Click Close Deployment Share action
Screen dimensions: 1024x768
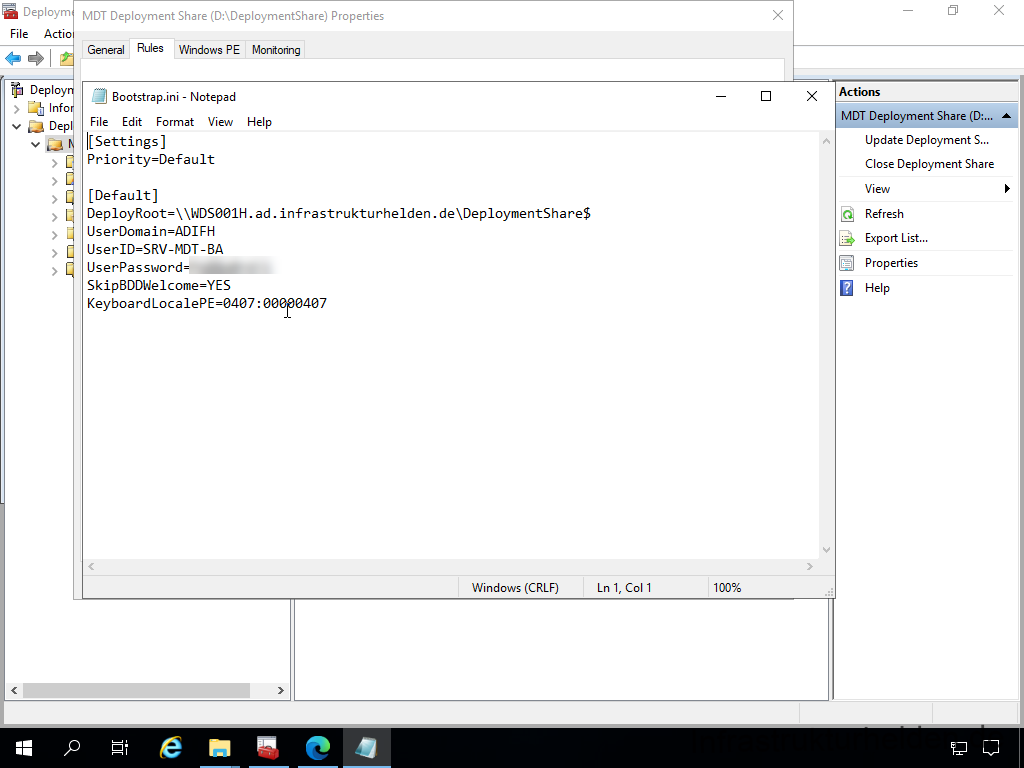[929, 164]
